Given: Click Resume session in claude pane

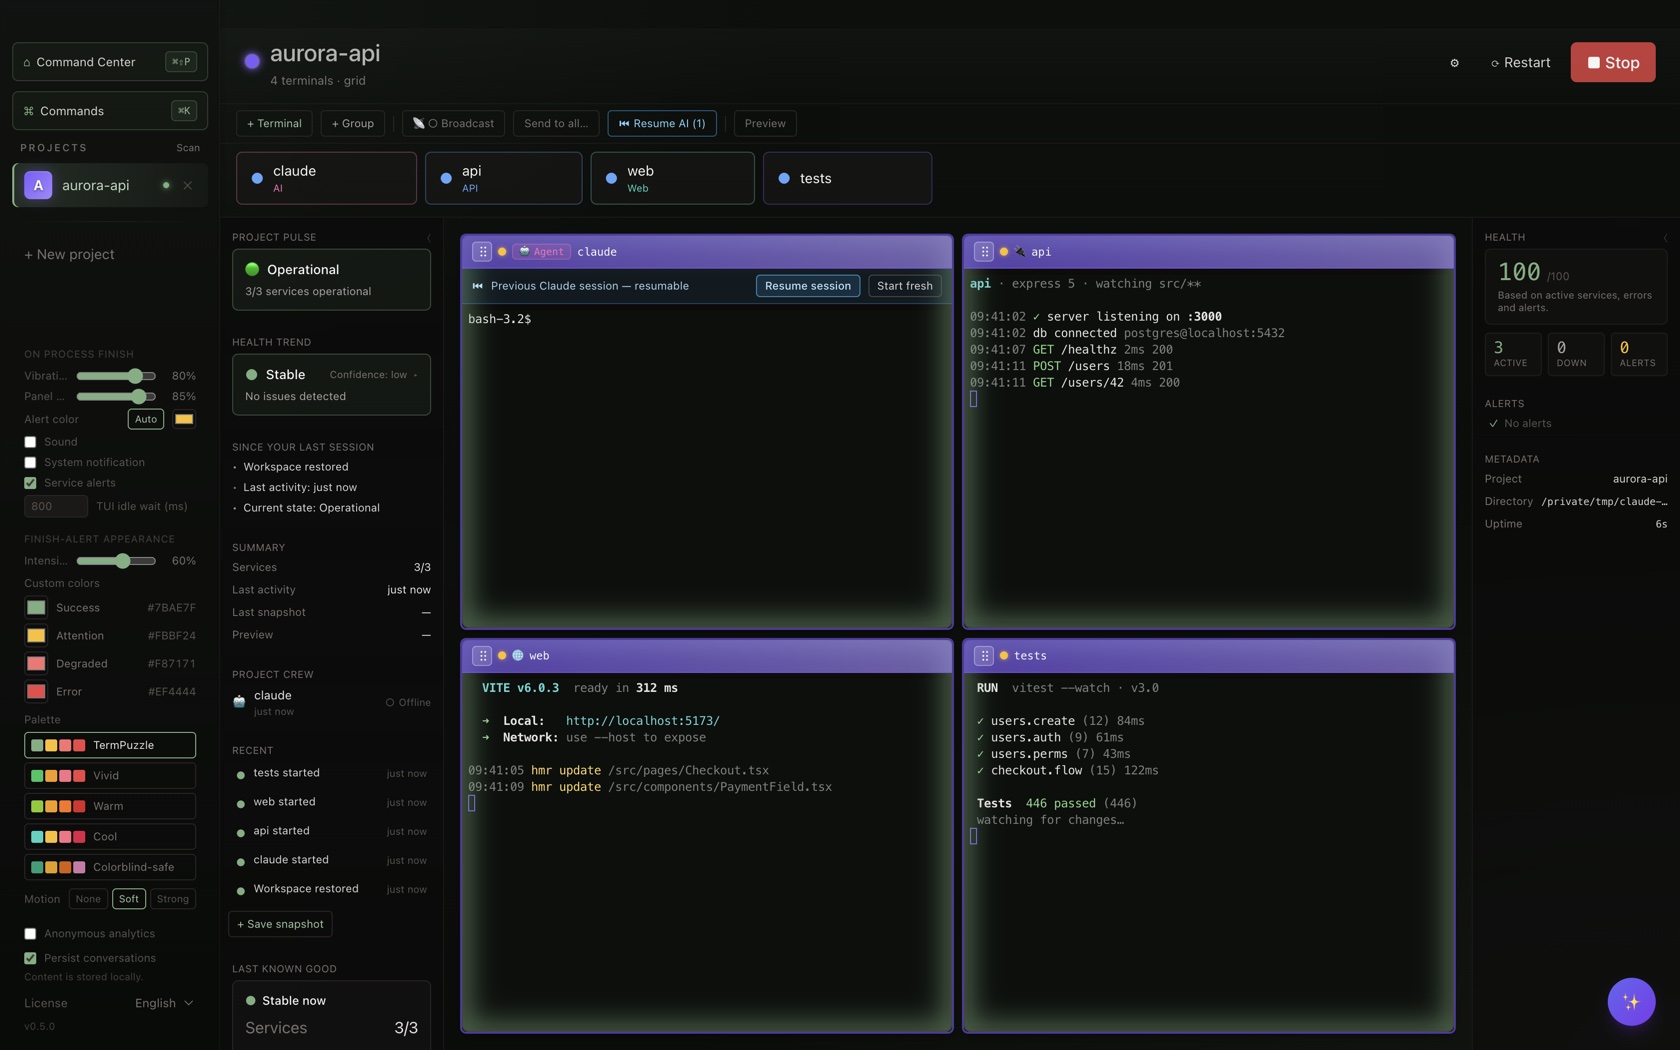Looking at the screenshot, I should point(807,286).
